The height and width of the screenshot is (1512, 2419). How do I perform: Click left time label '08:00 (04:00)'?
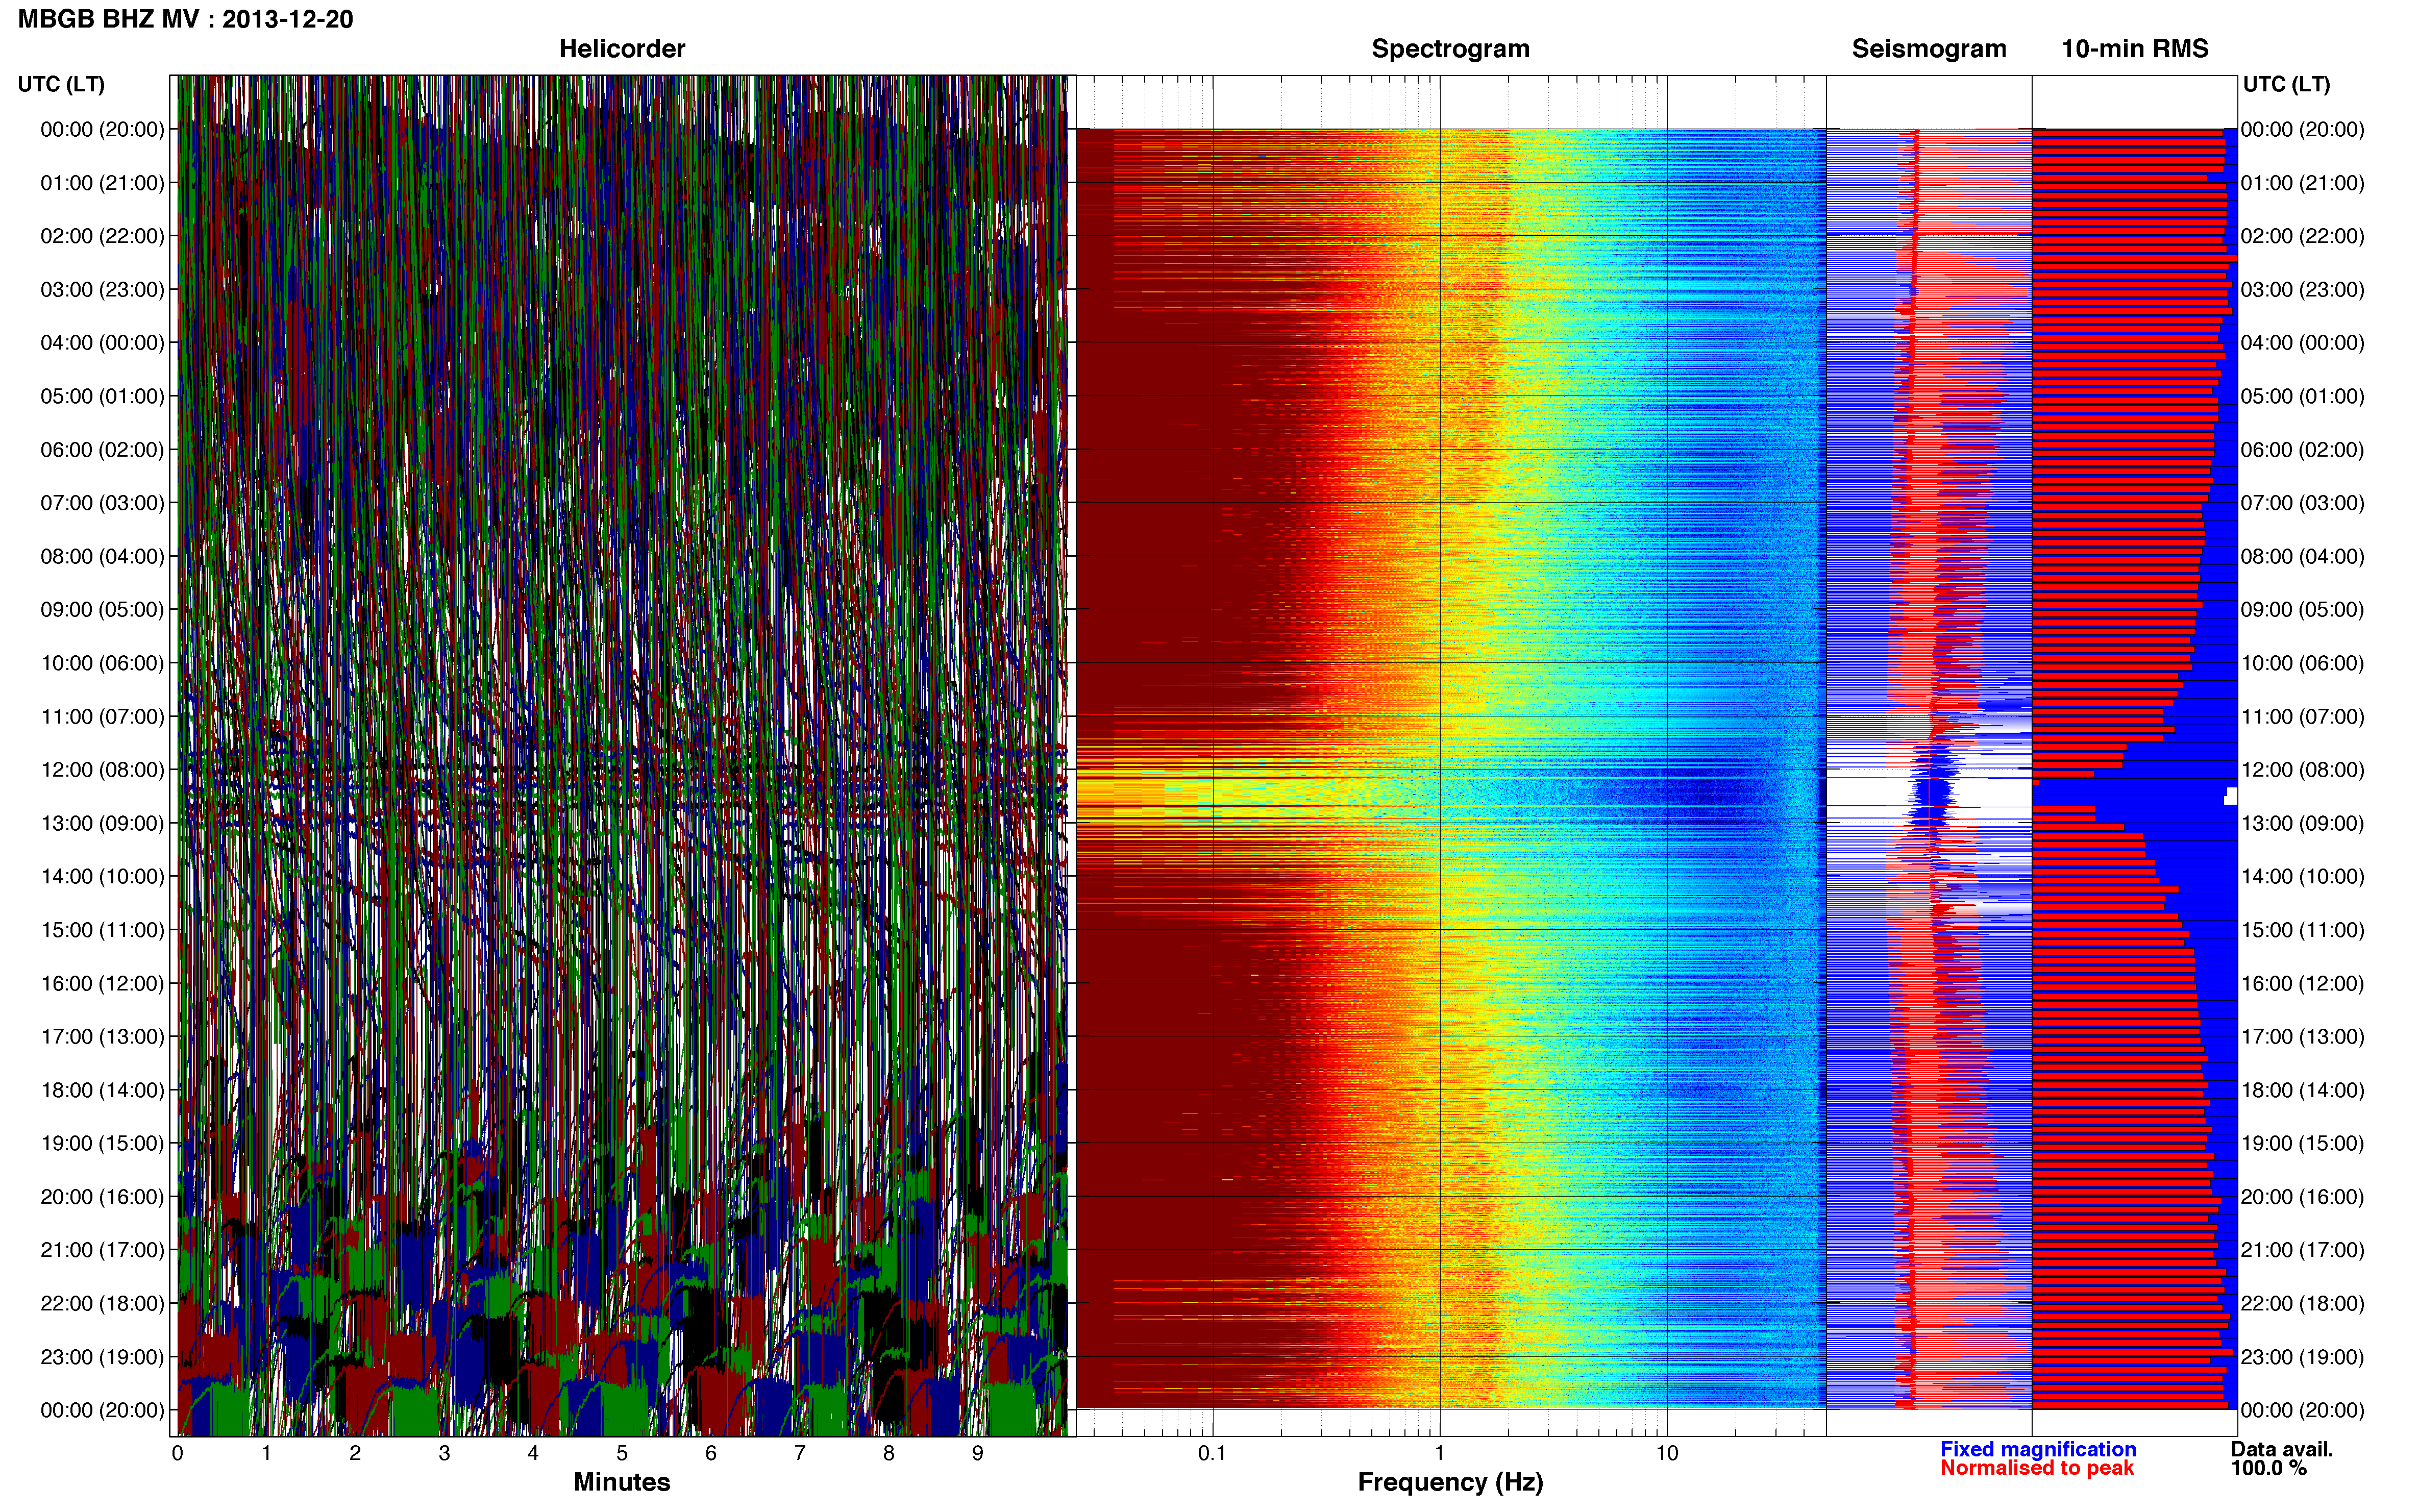pos(102,556)
